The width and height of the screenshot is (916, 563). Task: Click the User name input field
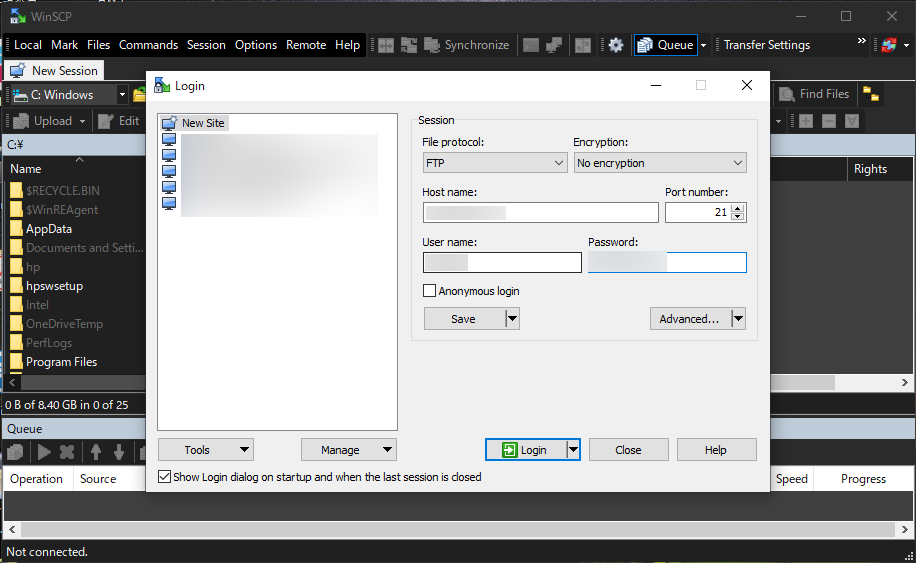pos(502,262)
